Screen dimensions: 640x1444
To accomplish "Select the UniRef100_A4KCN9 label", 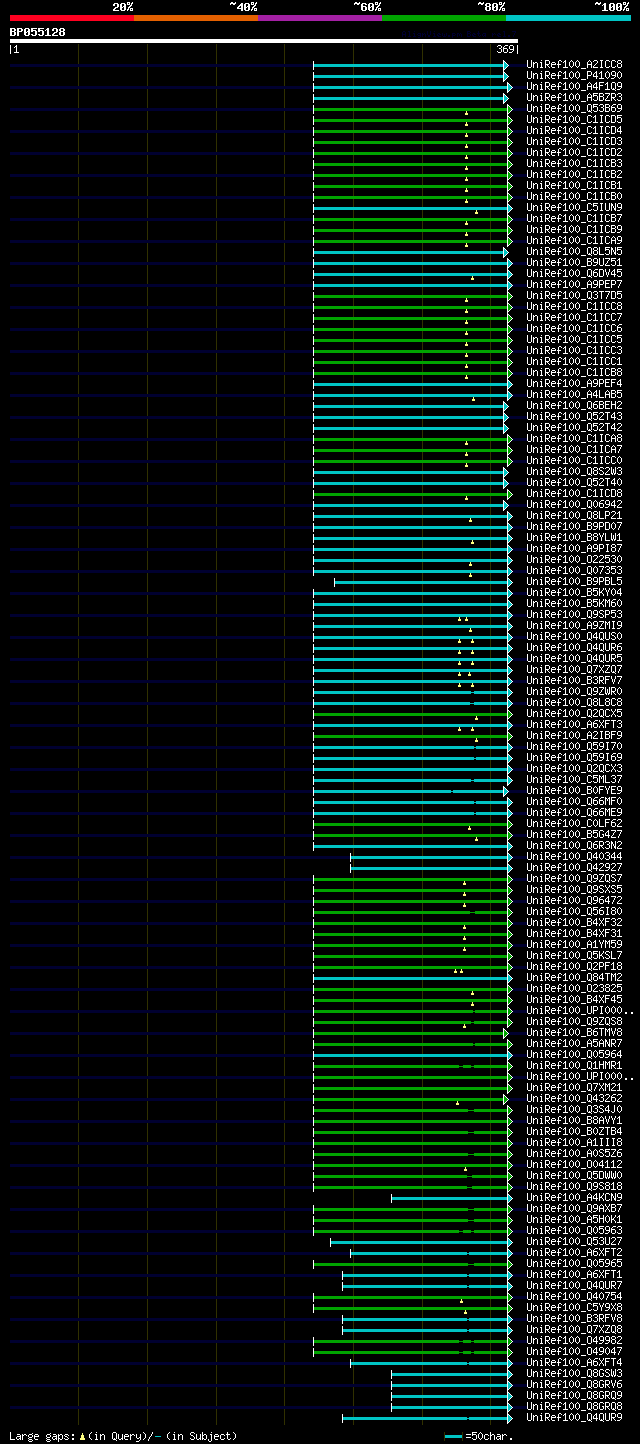I will 574,1197.
